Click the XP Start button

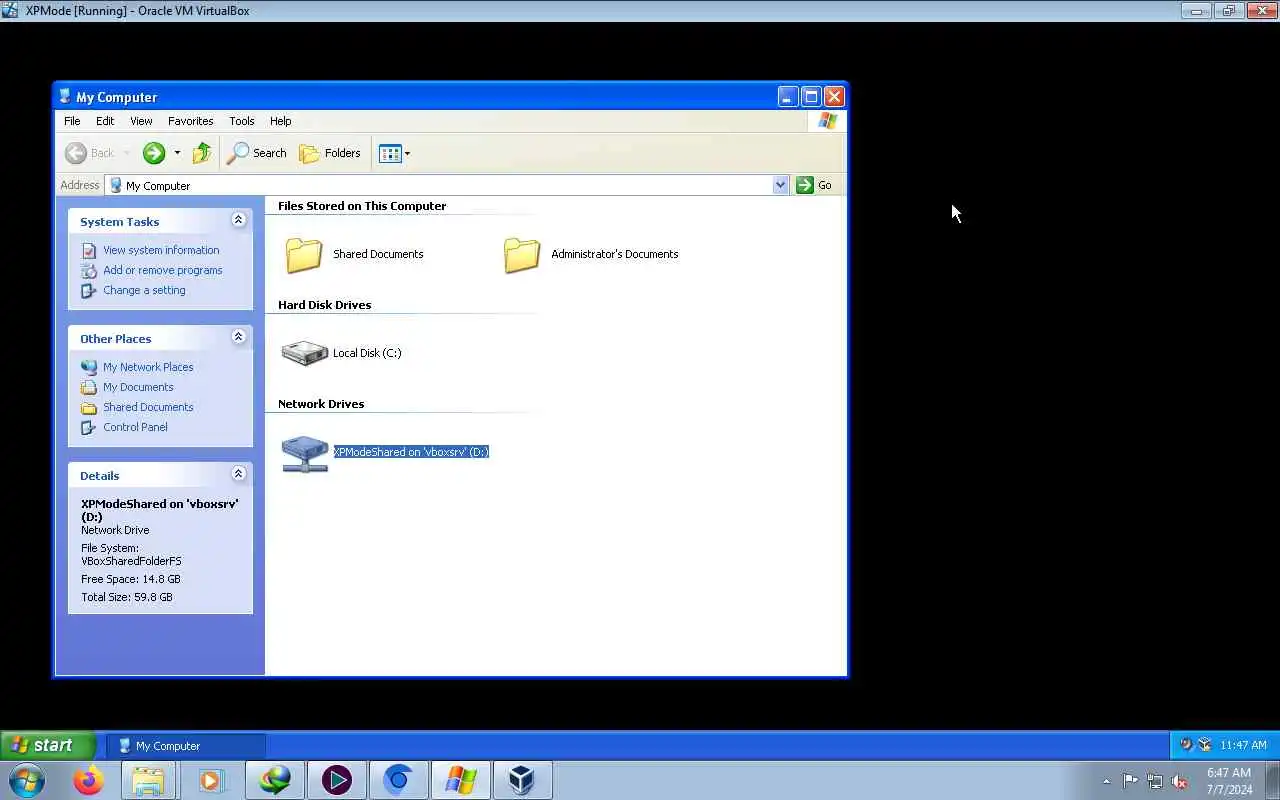49,745
